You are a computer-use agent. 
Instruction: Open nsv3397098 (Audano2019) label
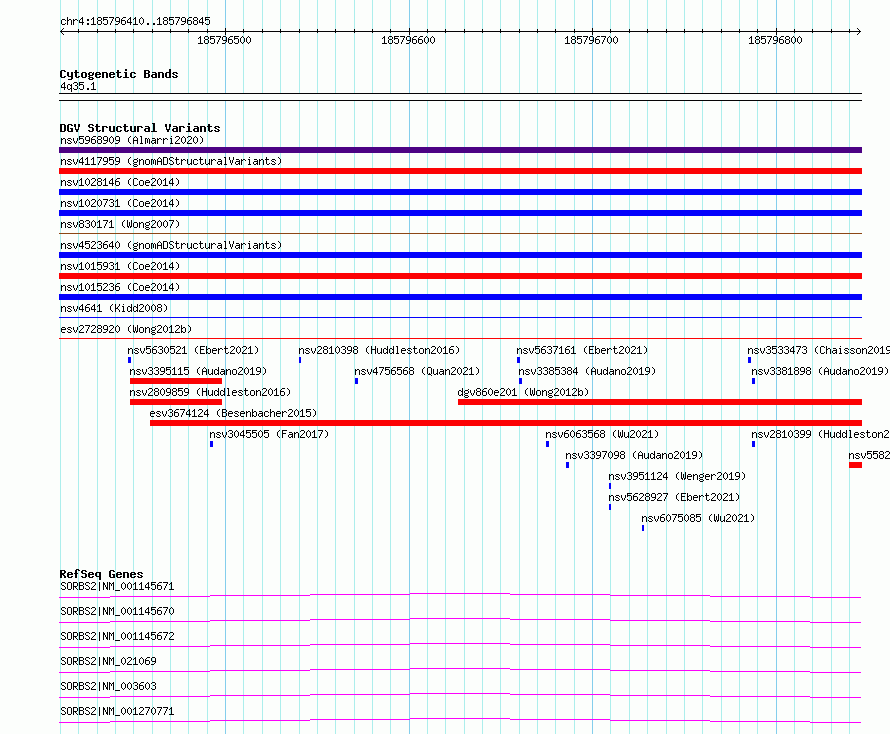click(634, 455)
